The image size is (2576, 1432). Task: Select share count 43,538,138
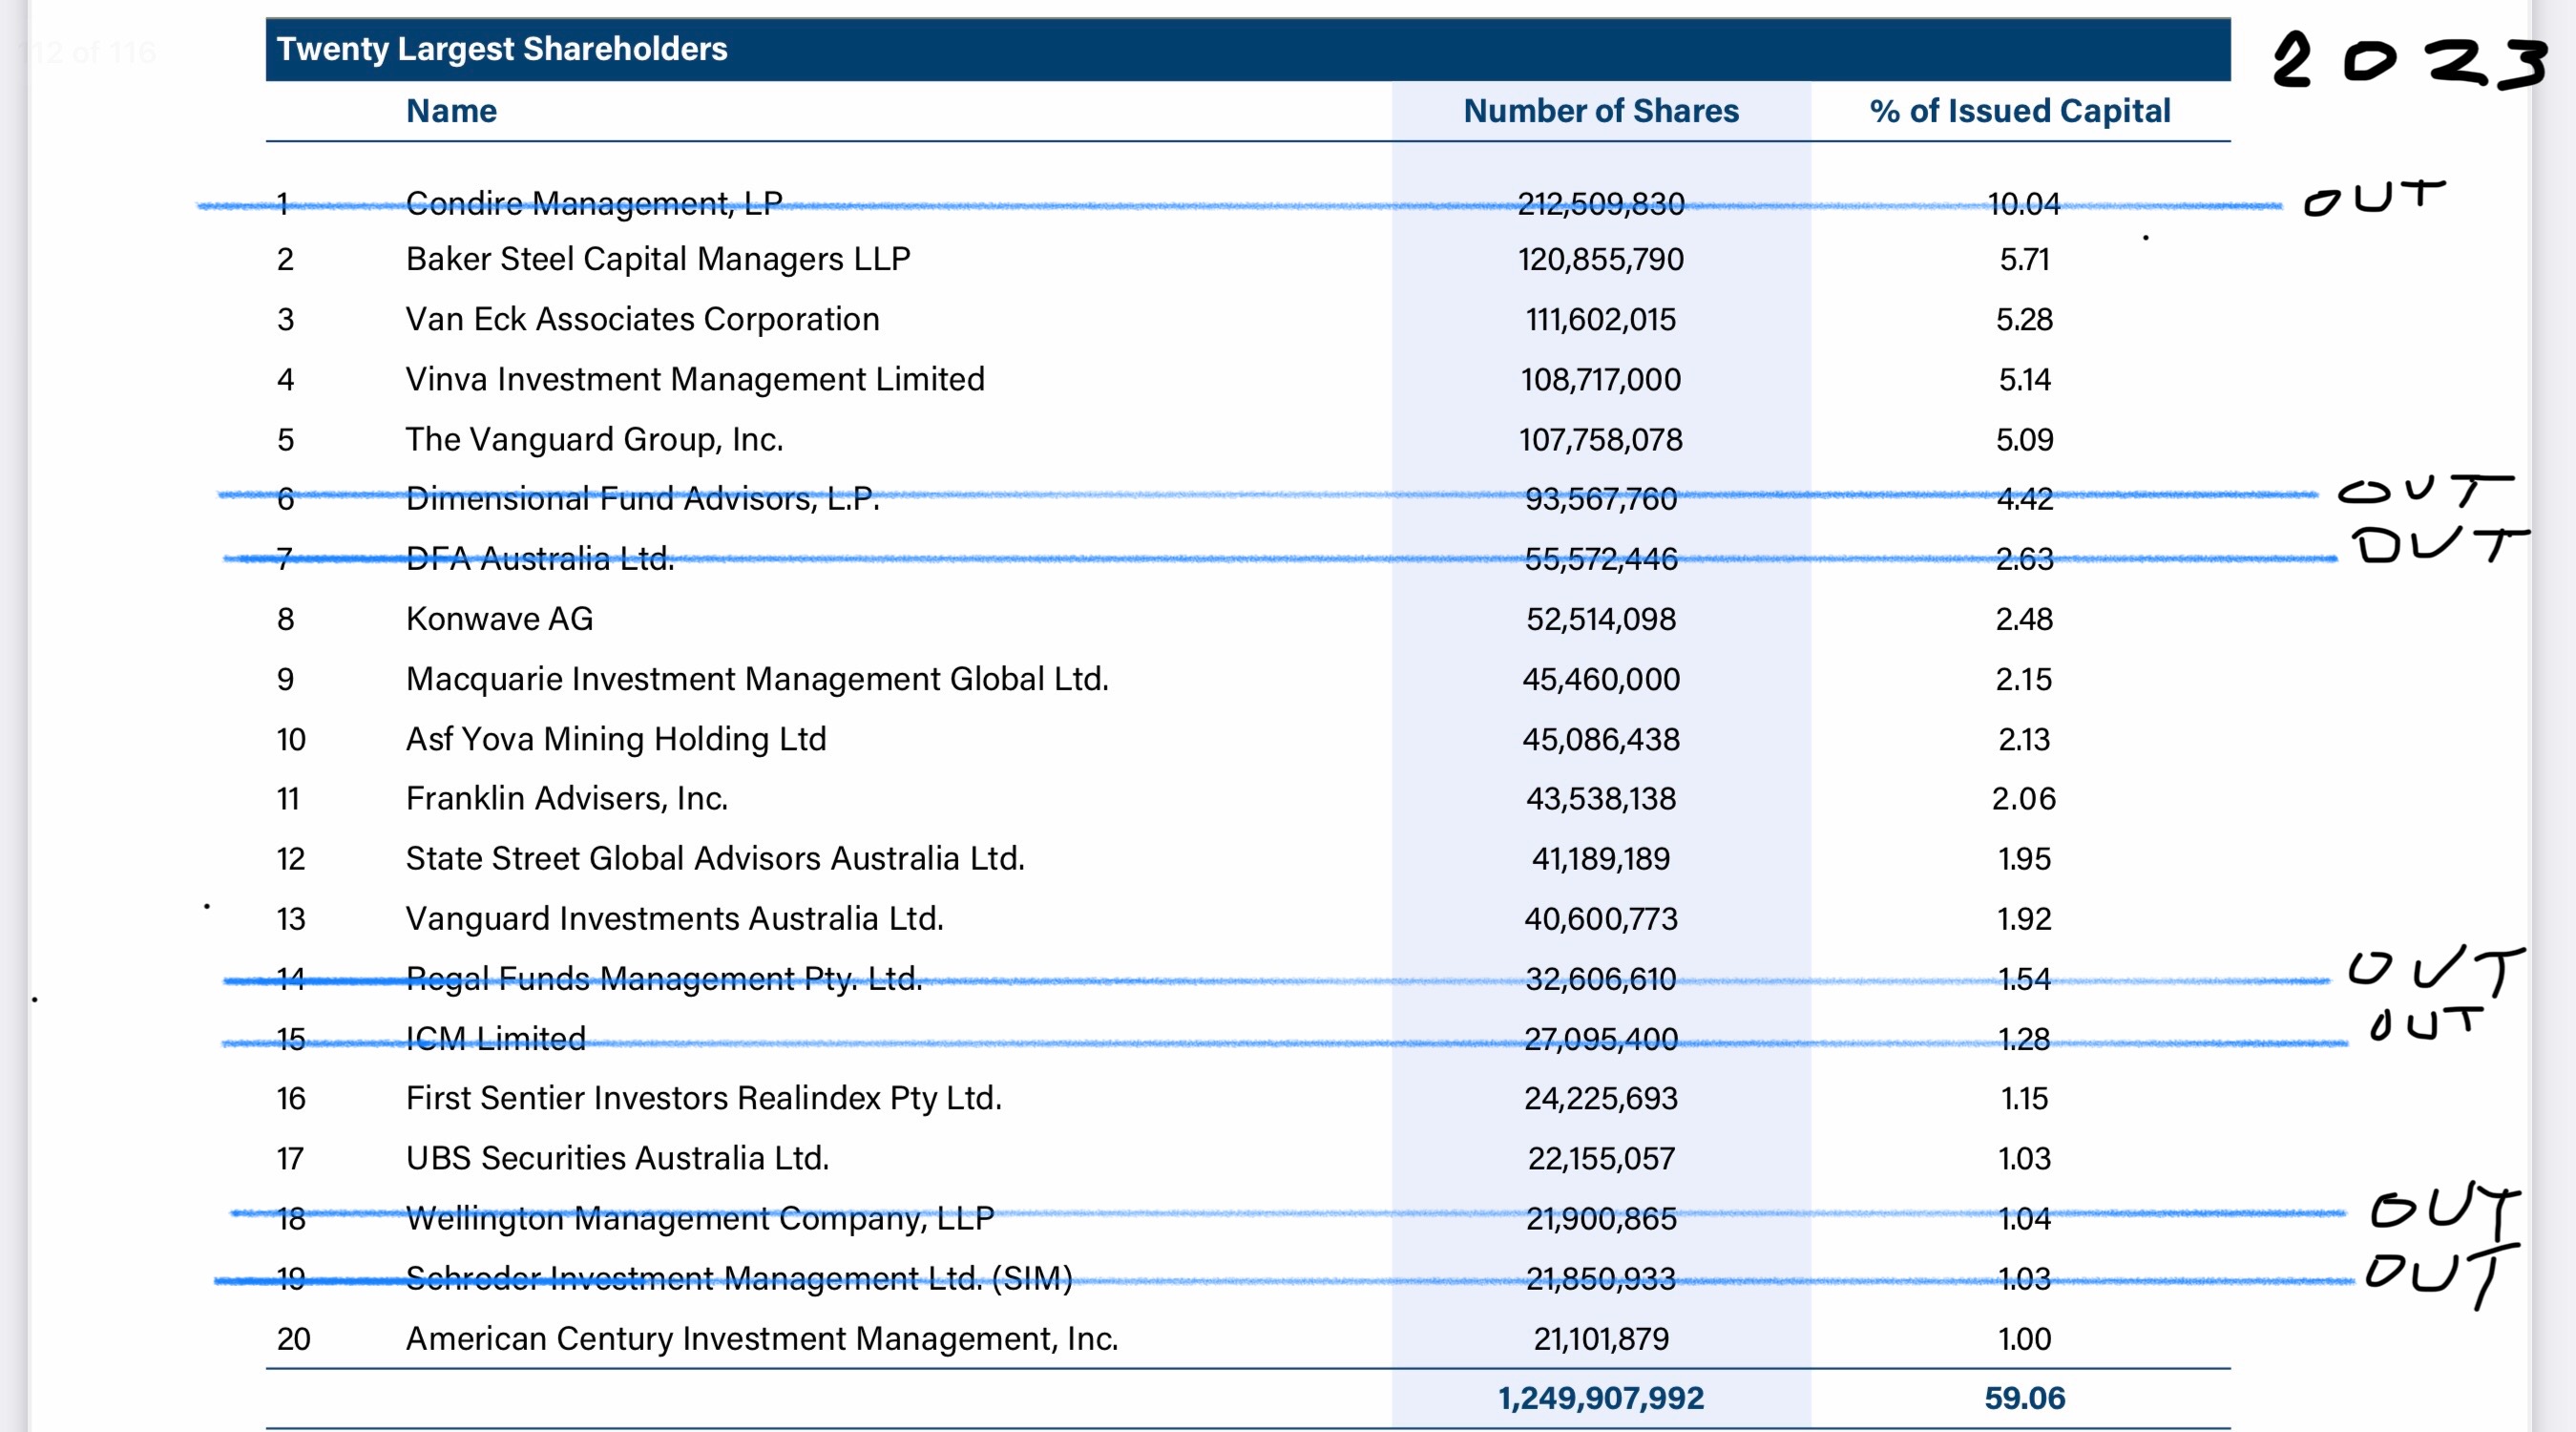pos(1601,798)
